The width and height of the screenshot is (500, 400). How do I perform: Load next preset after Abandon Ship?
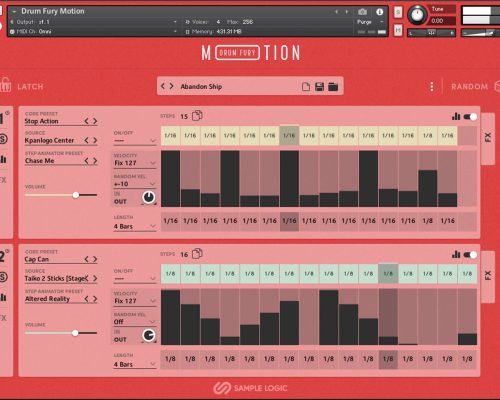point(171,86)
